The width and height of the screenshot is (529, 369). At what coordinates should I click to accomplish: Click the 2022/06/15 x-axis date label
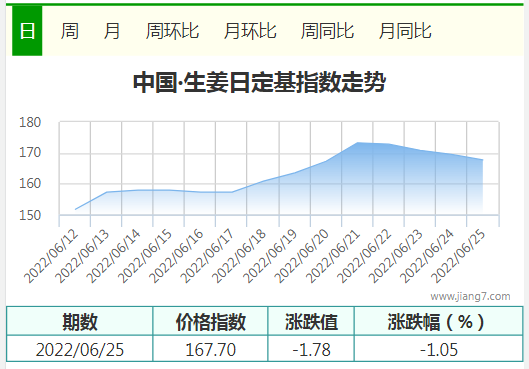pos(144,256)
